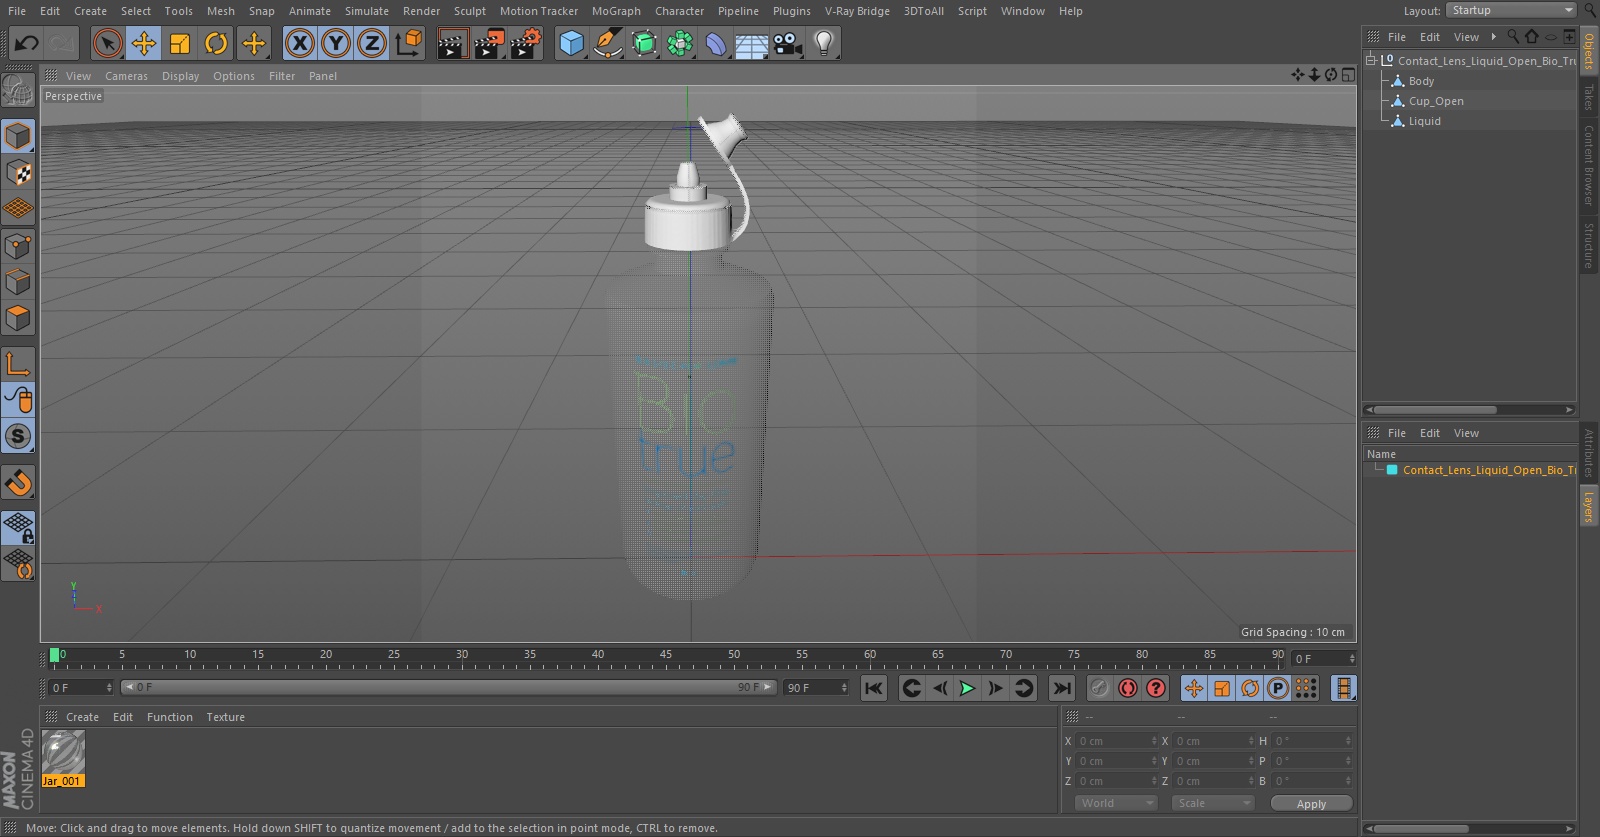Select the Liquid object

coord(1425,121)
